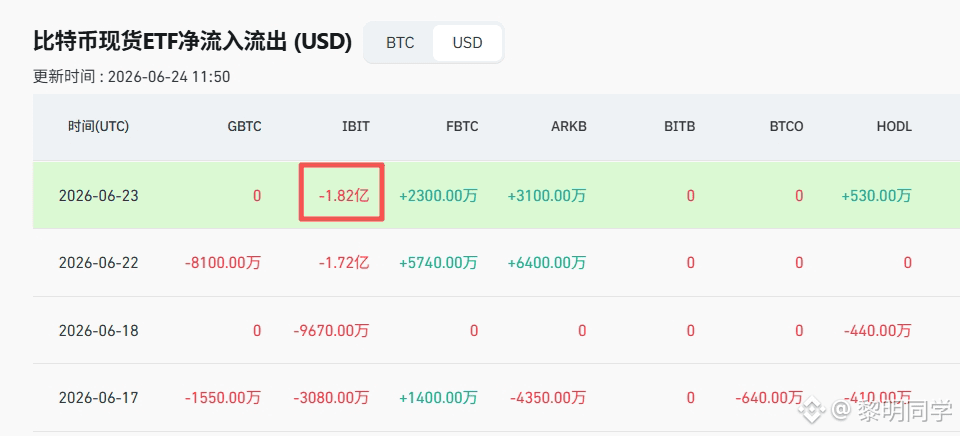Click the 时间(UTC) column header
This screenshot has width=960, height=436.
(x=99, y=127)
